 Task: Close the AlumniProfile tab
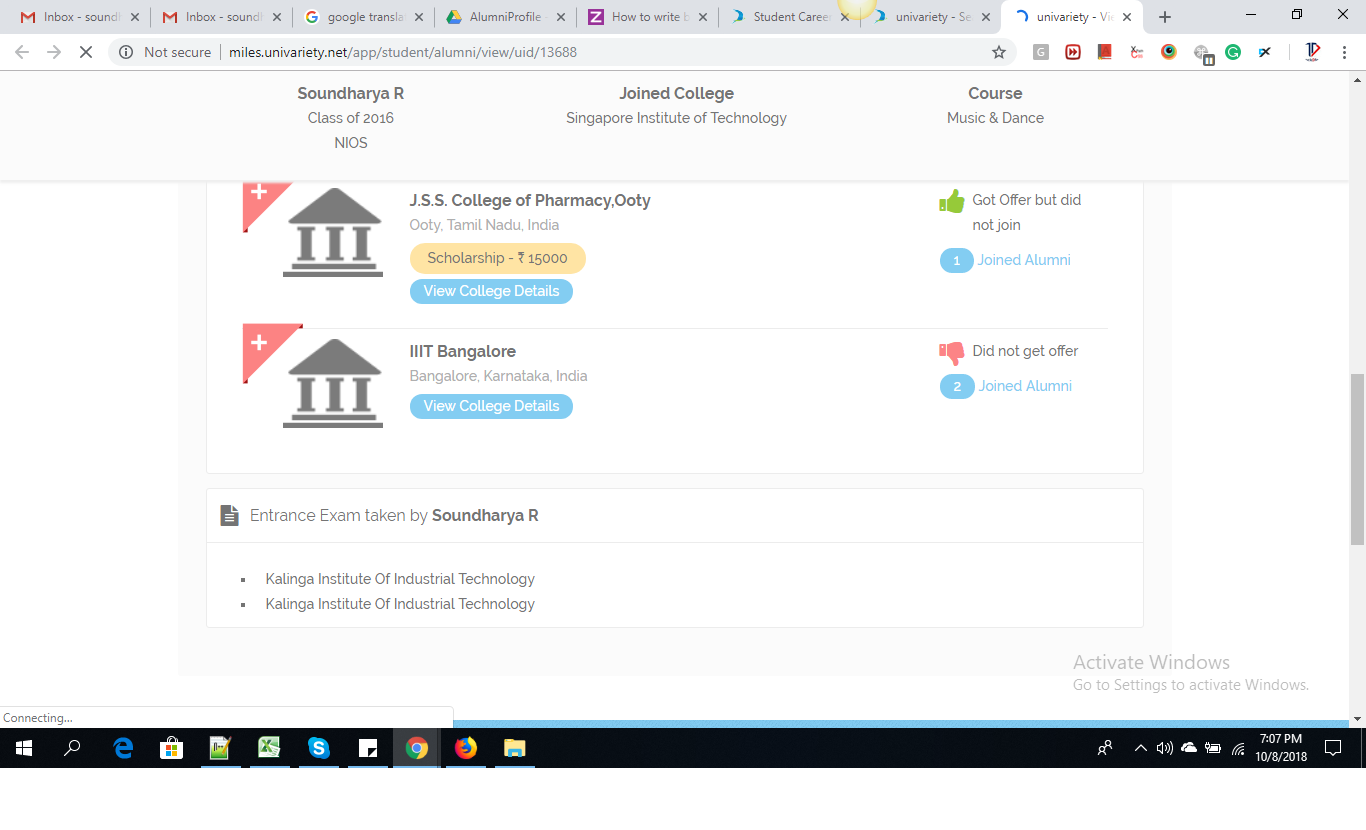coord(561,17)
